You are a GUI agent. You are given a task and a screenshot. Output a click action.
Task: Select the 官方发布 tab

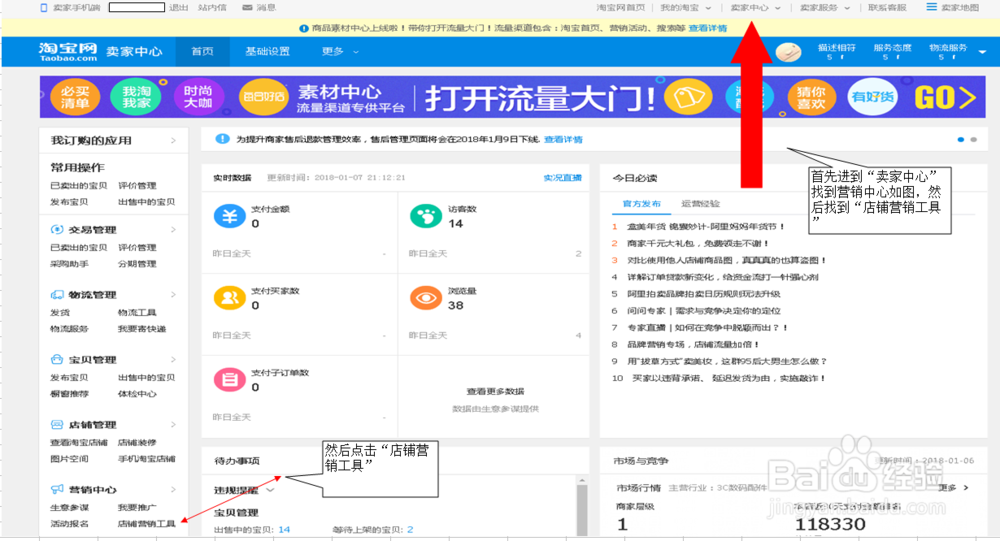642,204
